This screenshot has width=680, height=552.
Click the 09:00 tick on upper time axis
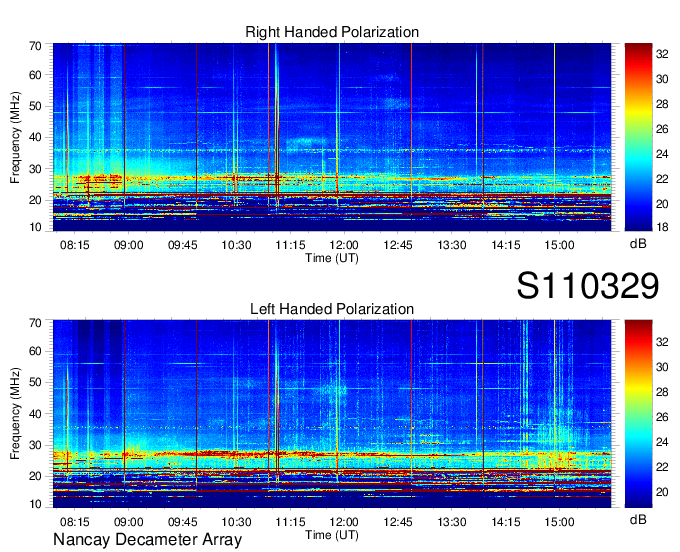point(128,245)
